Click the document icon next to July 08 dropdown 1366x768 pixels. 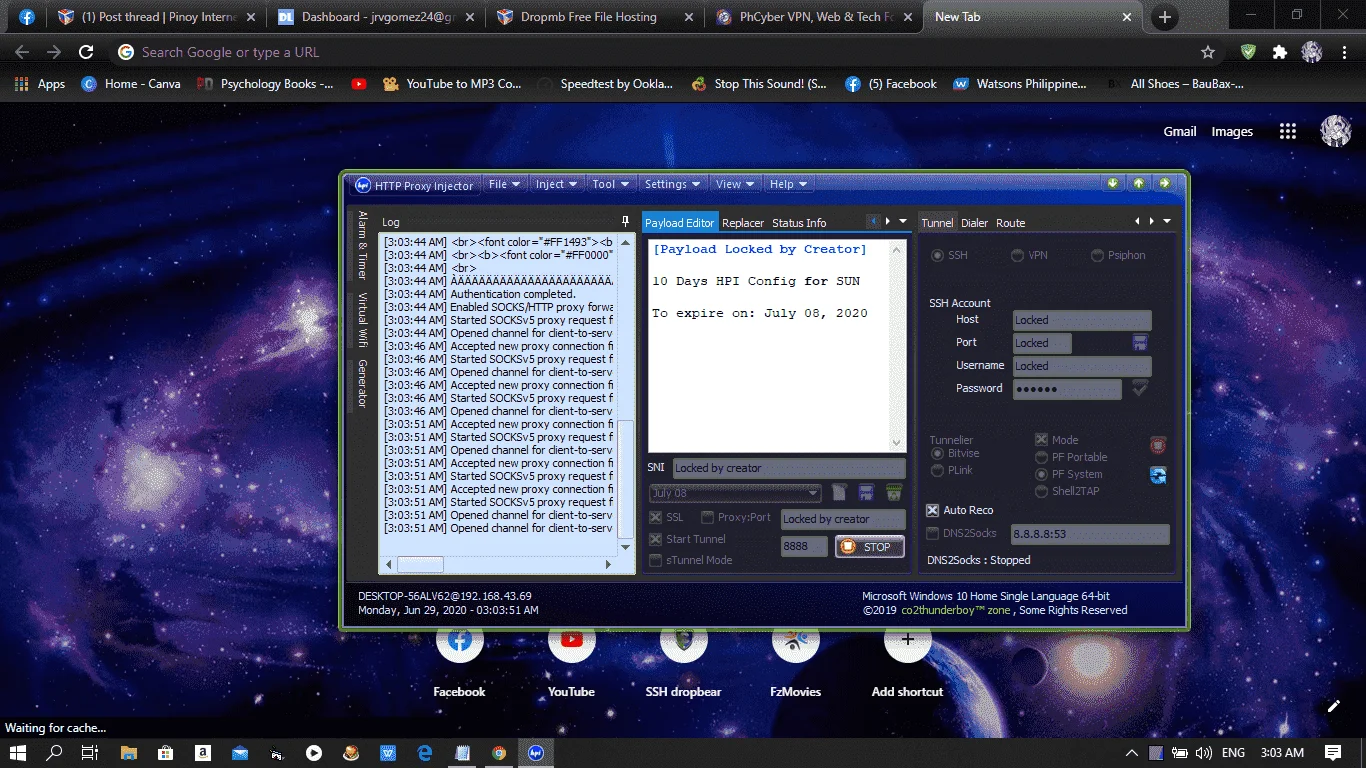click(840, 492)
